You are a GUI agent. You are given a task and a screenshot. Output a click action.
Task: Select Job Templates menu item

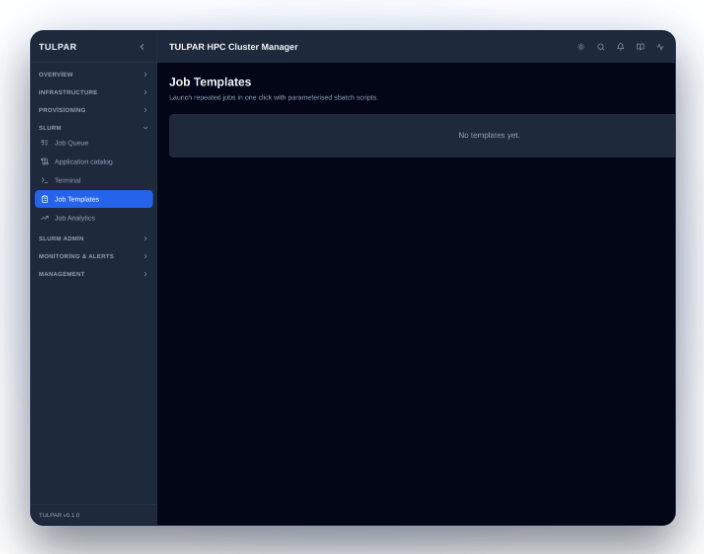pos(94,199)
